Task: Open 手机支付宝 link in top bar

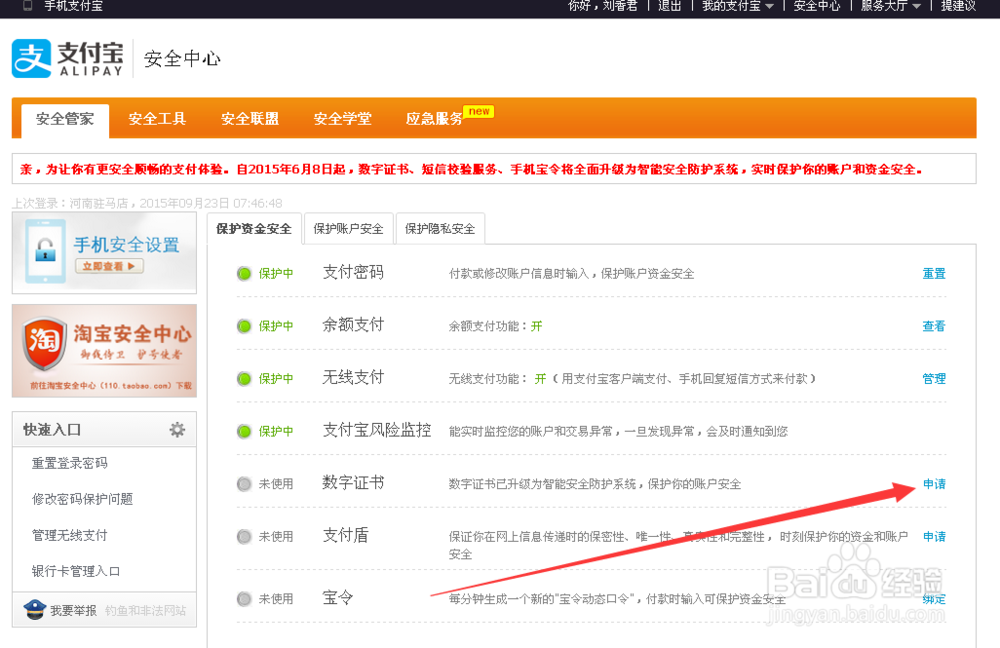Action: (73, 6)
